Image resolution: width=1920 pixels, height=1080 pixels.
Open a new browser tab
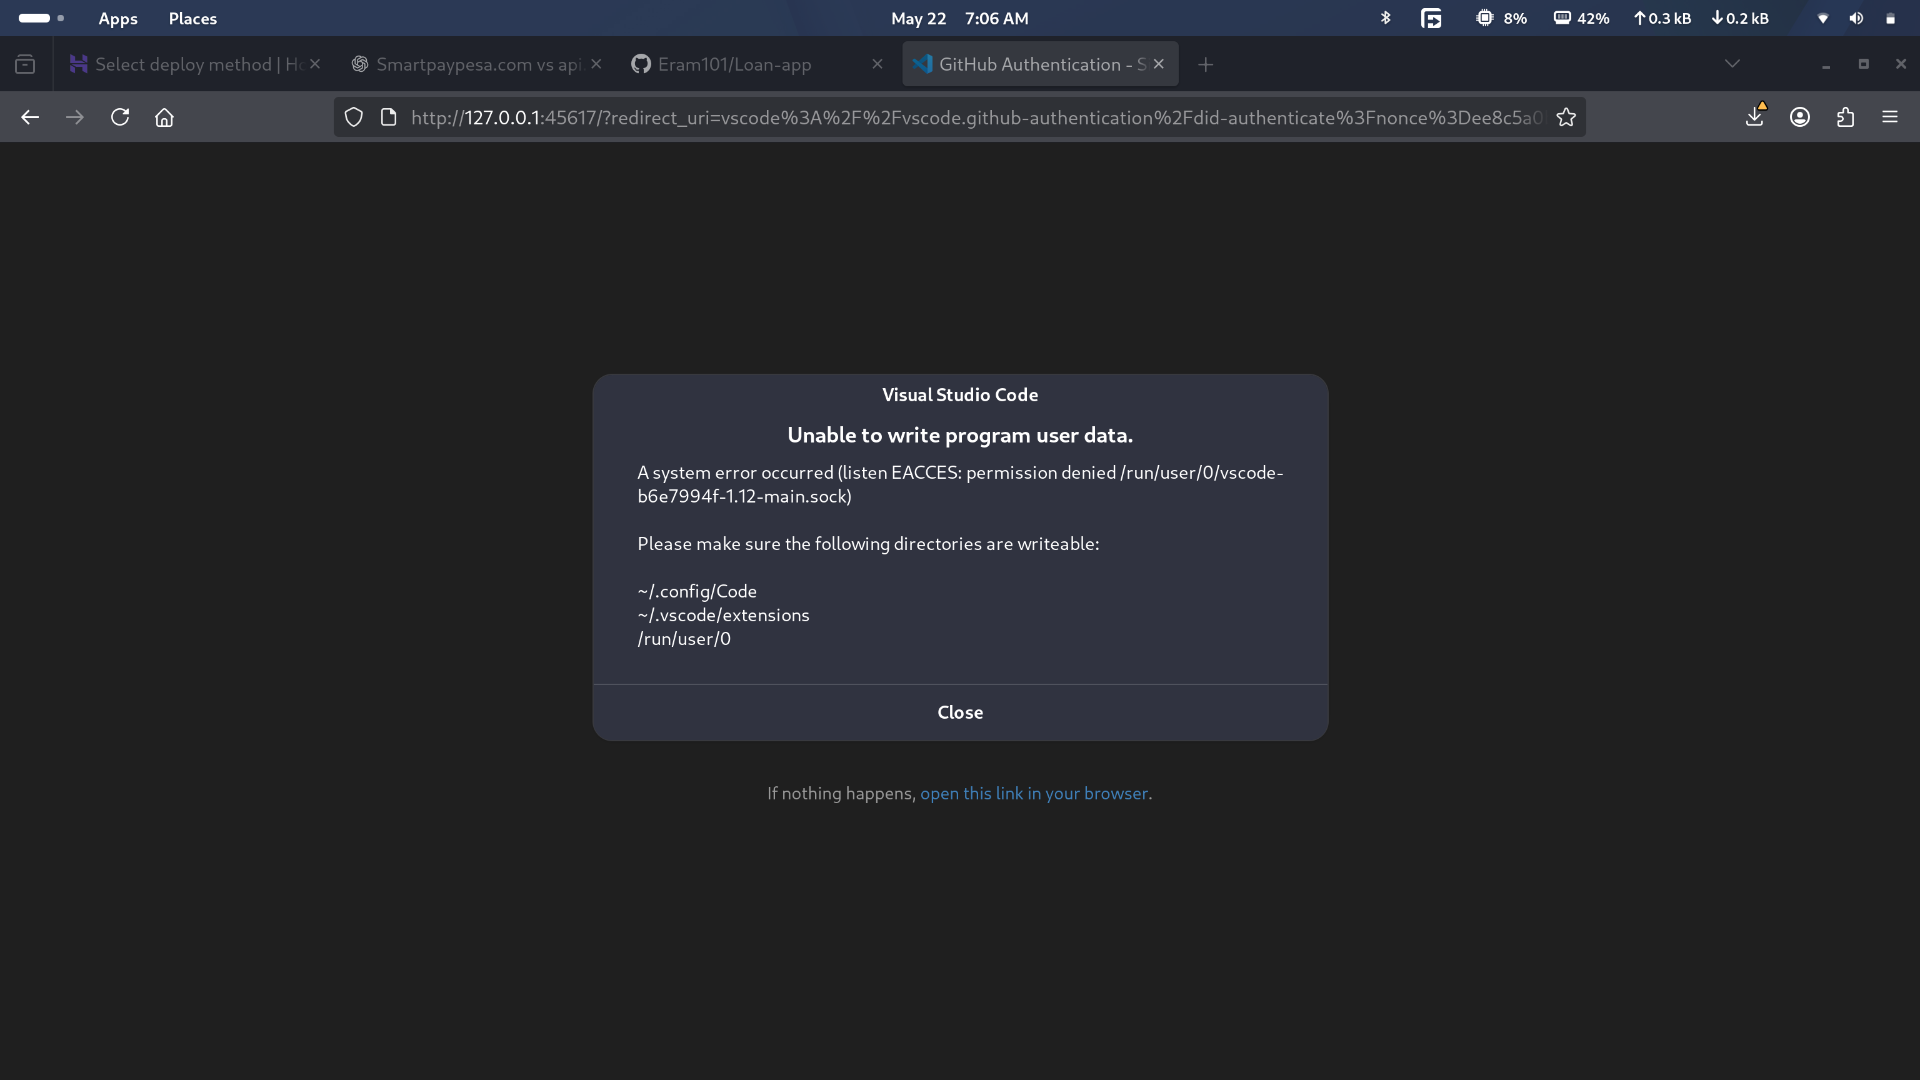[1205, 64]
